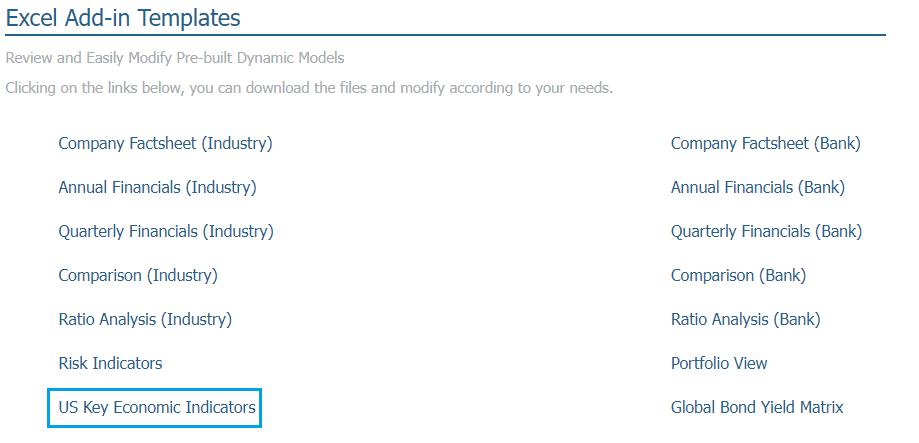Open Quarterly Financials (Bank) template
This screenshot has height=443, width=919.
pos(767,231)
